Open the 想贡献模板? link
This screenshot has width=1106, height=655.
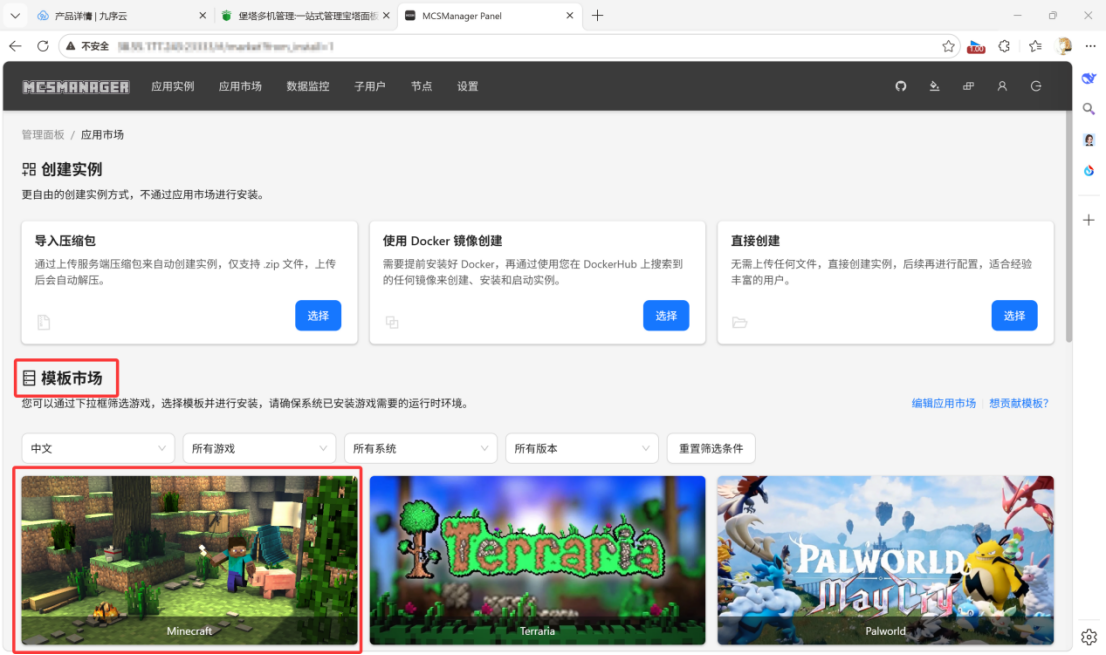(x=1019, y=403)
